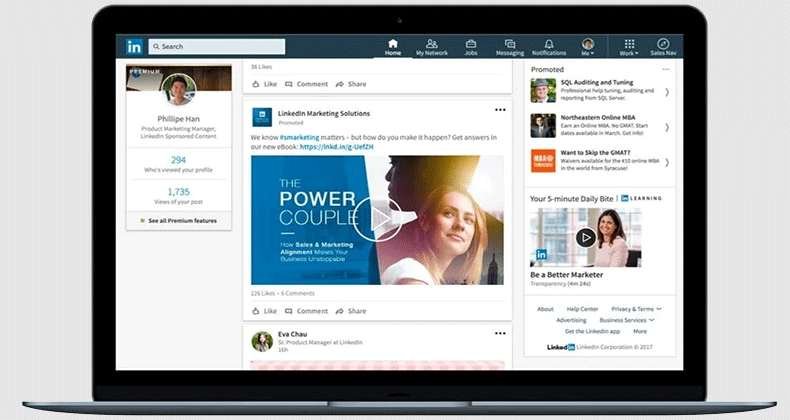Click the LinkedIn logo in the navbar
Screen dimensions: 790x420
[134, 46]
